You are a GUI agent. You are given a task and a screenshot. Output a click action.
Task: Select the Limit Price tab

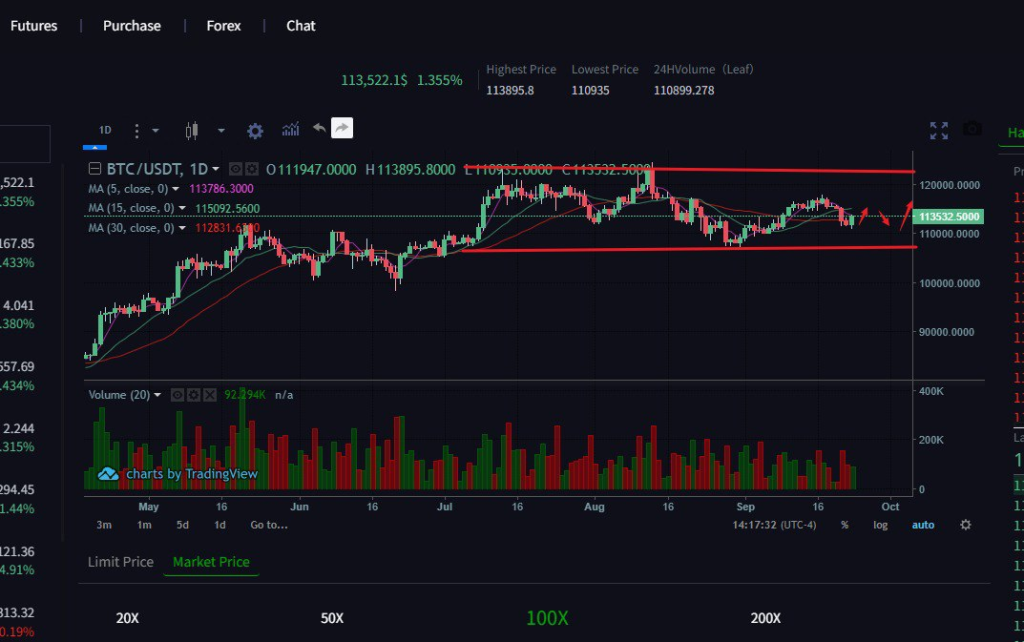pos(120,562)
